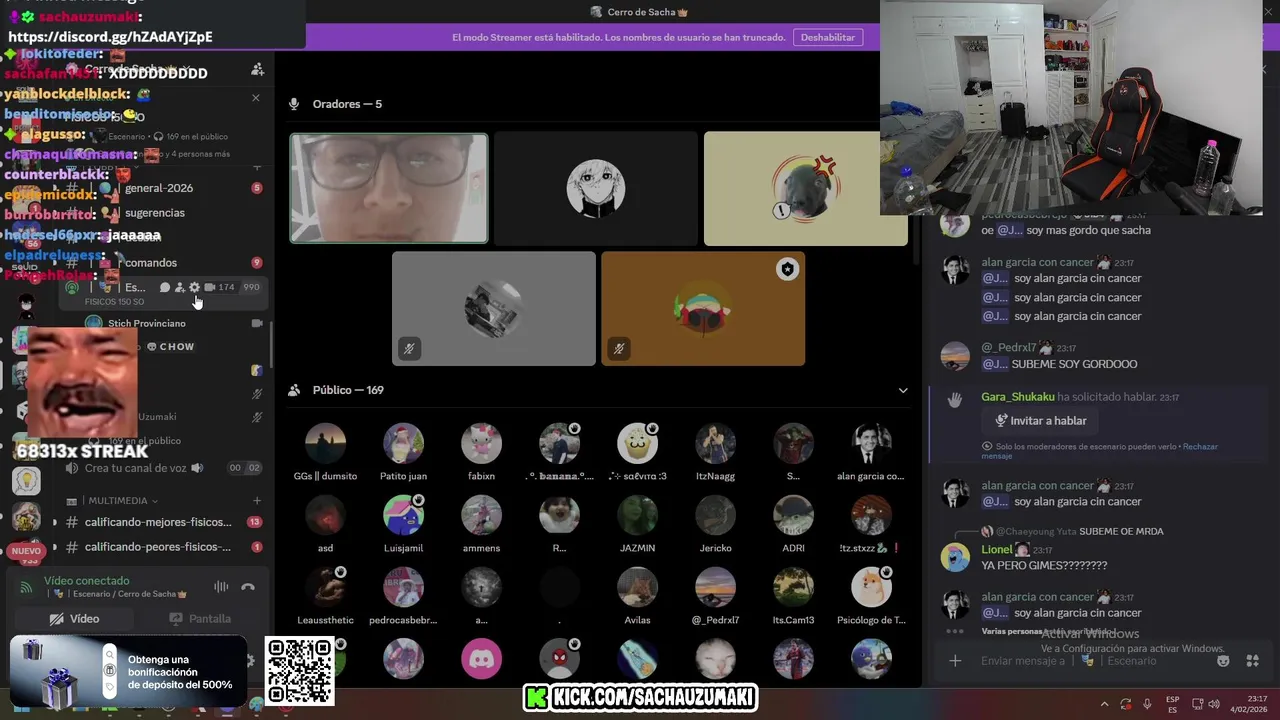Click Invitar a hablar for Gara_Shukaku

click(x=1040, y=421)
